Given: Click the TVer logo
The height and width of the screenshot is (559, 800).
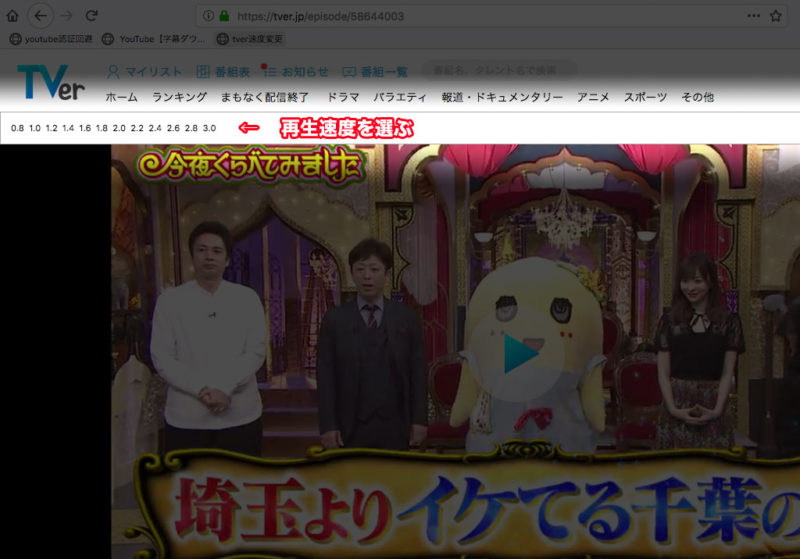Looking at the screenshot, I should click(x=50, y=83).
